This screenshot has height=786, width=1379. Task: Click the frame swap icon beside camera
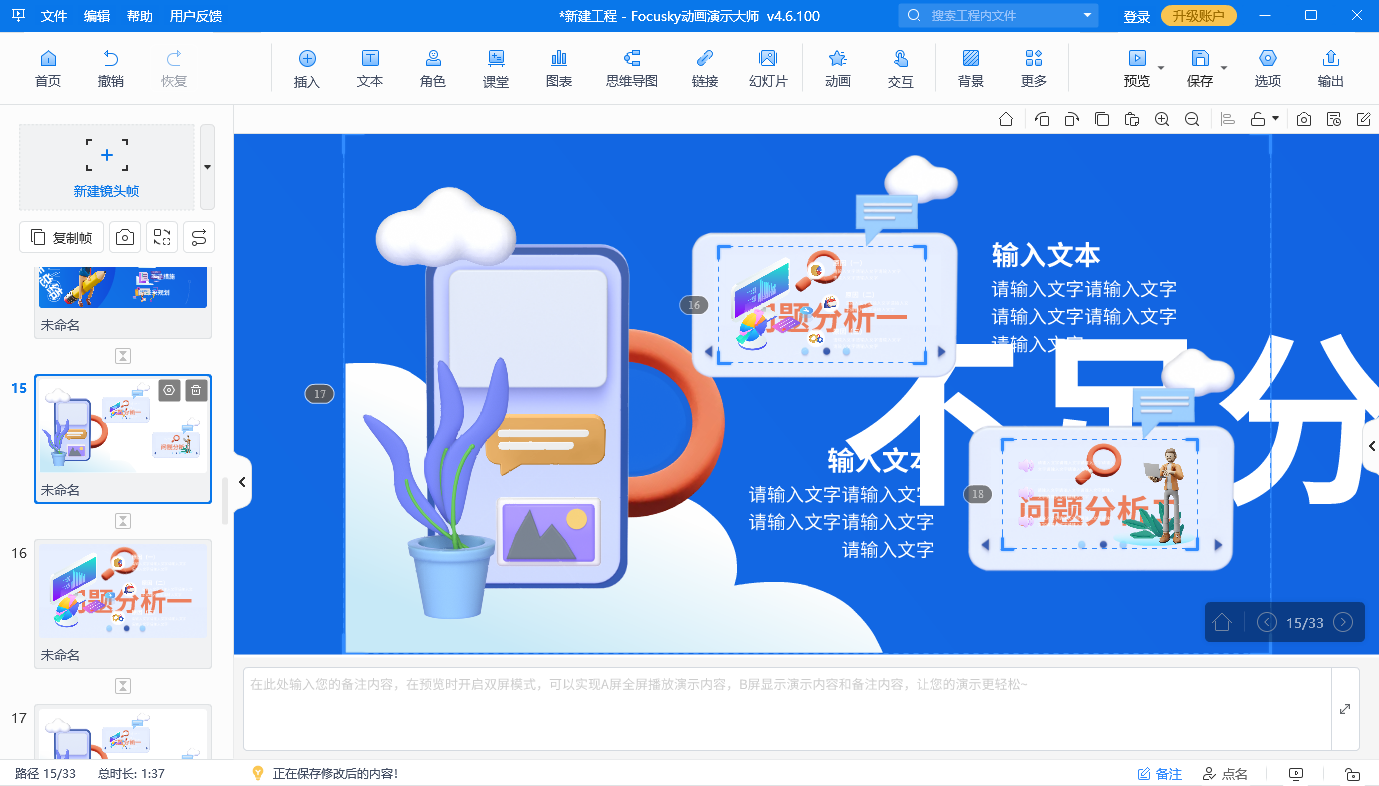tap(162, 237)
